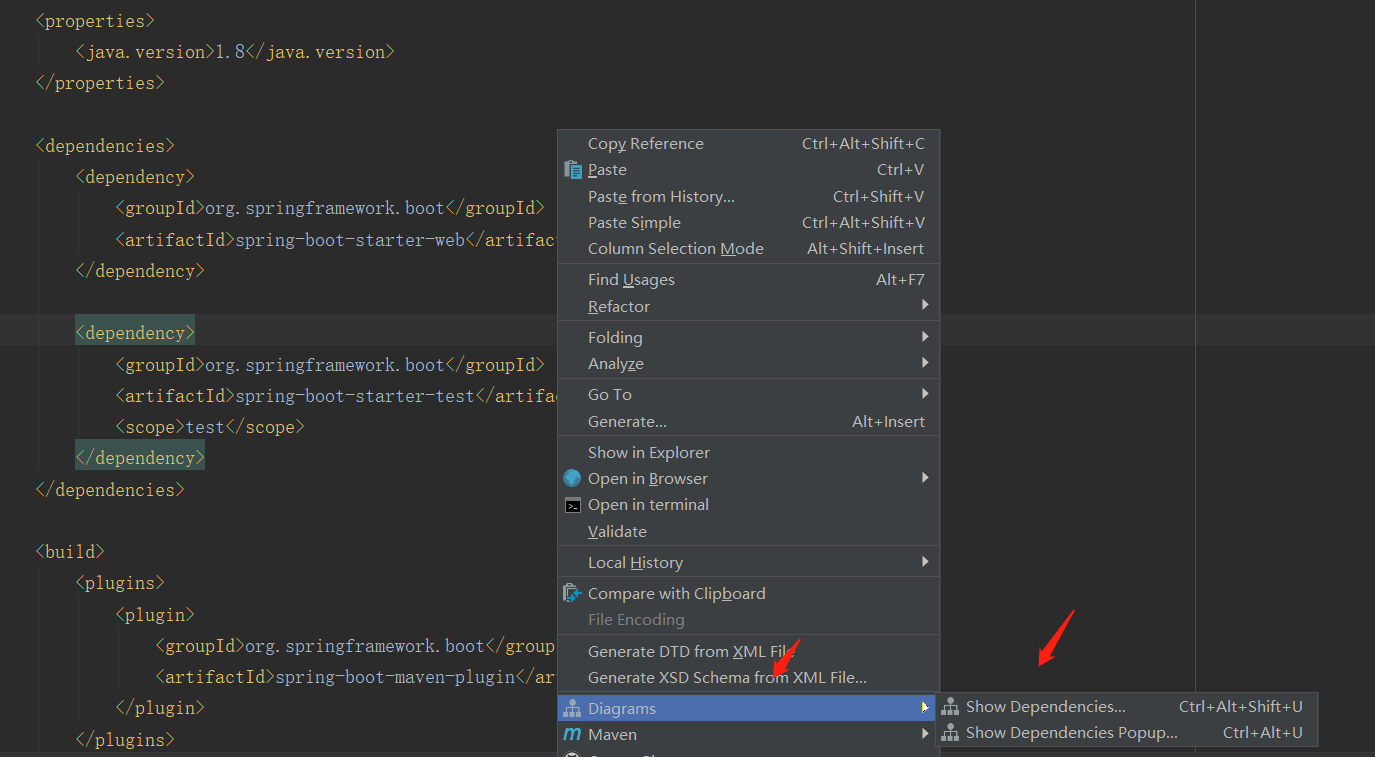
Task: Expand the Open in Browser submenu arrow
Action: pyautogui.click(x=925, y=478)
